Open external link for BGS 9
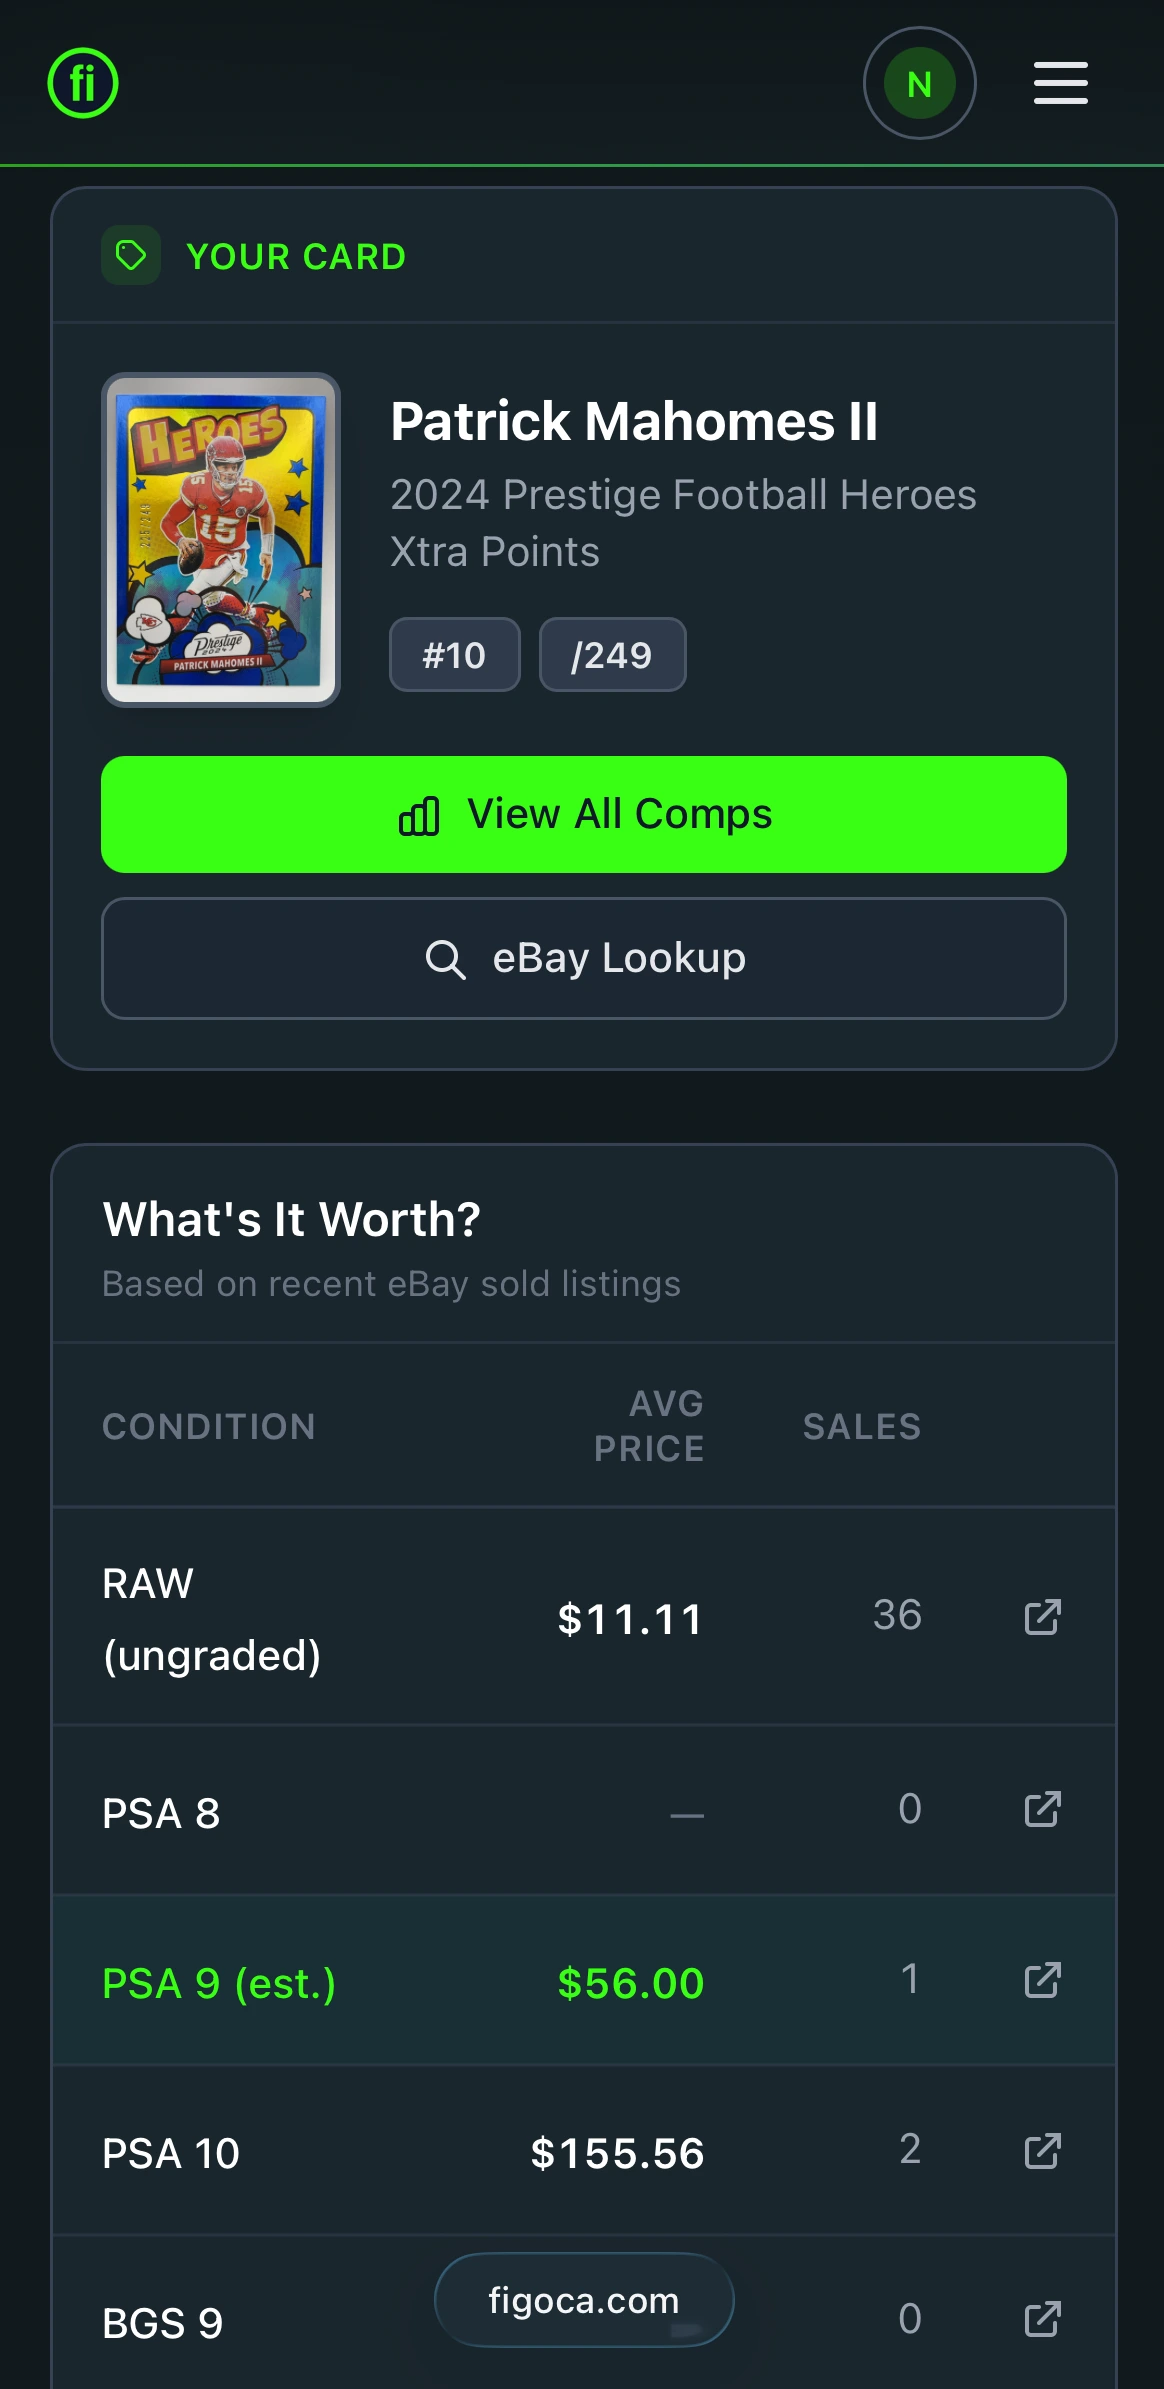Image resolution: width=1164 pixels, height=2389 pixels. (1042, 2320)
